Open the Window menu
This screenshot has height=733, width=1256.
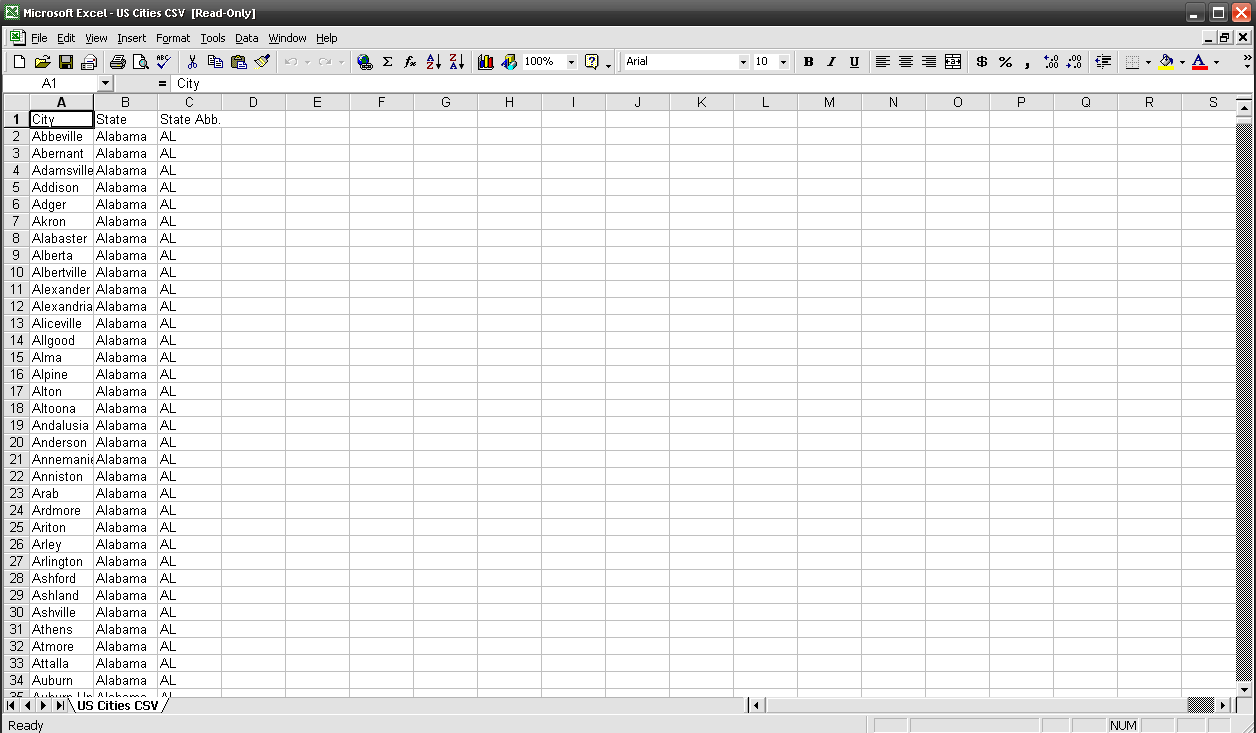coord(288,38)
